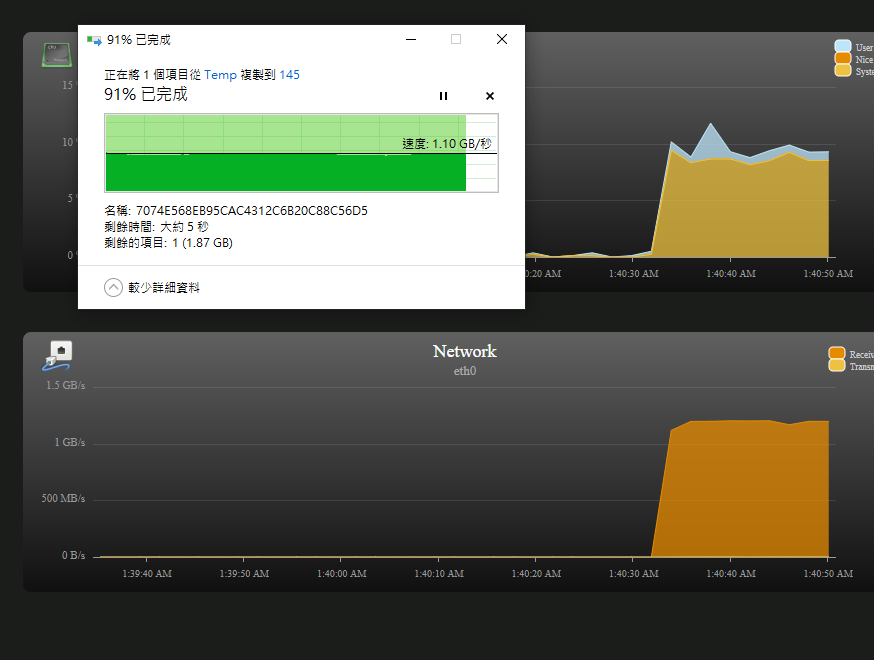Toggle the Nice legend swatch in CPU chart
874x660 pixels.
coord(842,59)
